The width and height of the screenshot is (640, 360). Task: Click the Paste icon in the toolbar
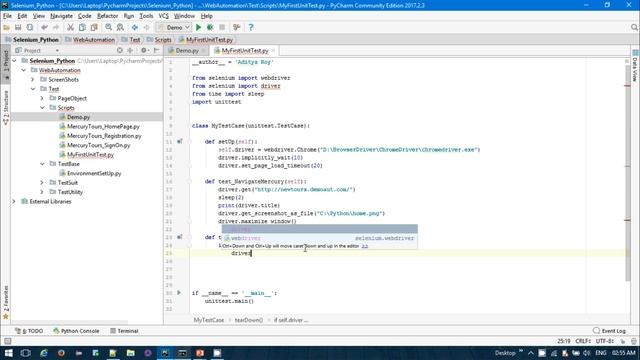pyautogui.click(x=94, y=27)
